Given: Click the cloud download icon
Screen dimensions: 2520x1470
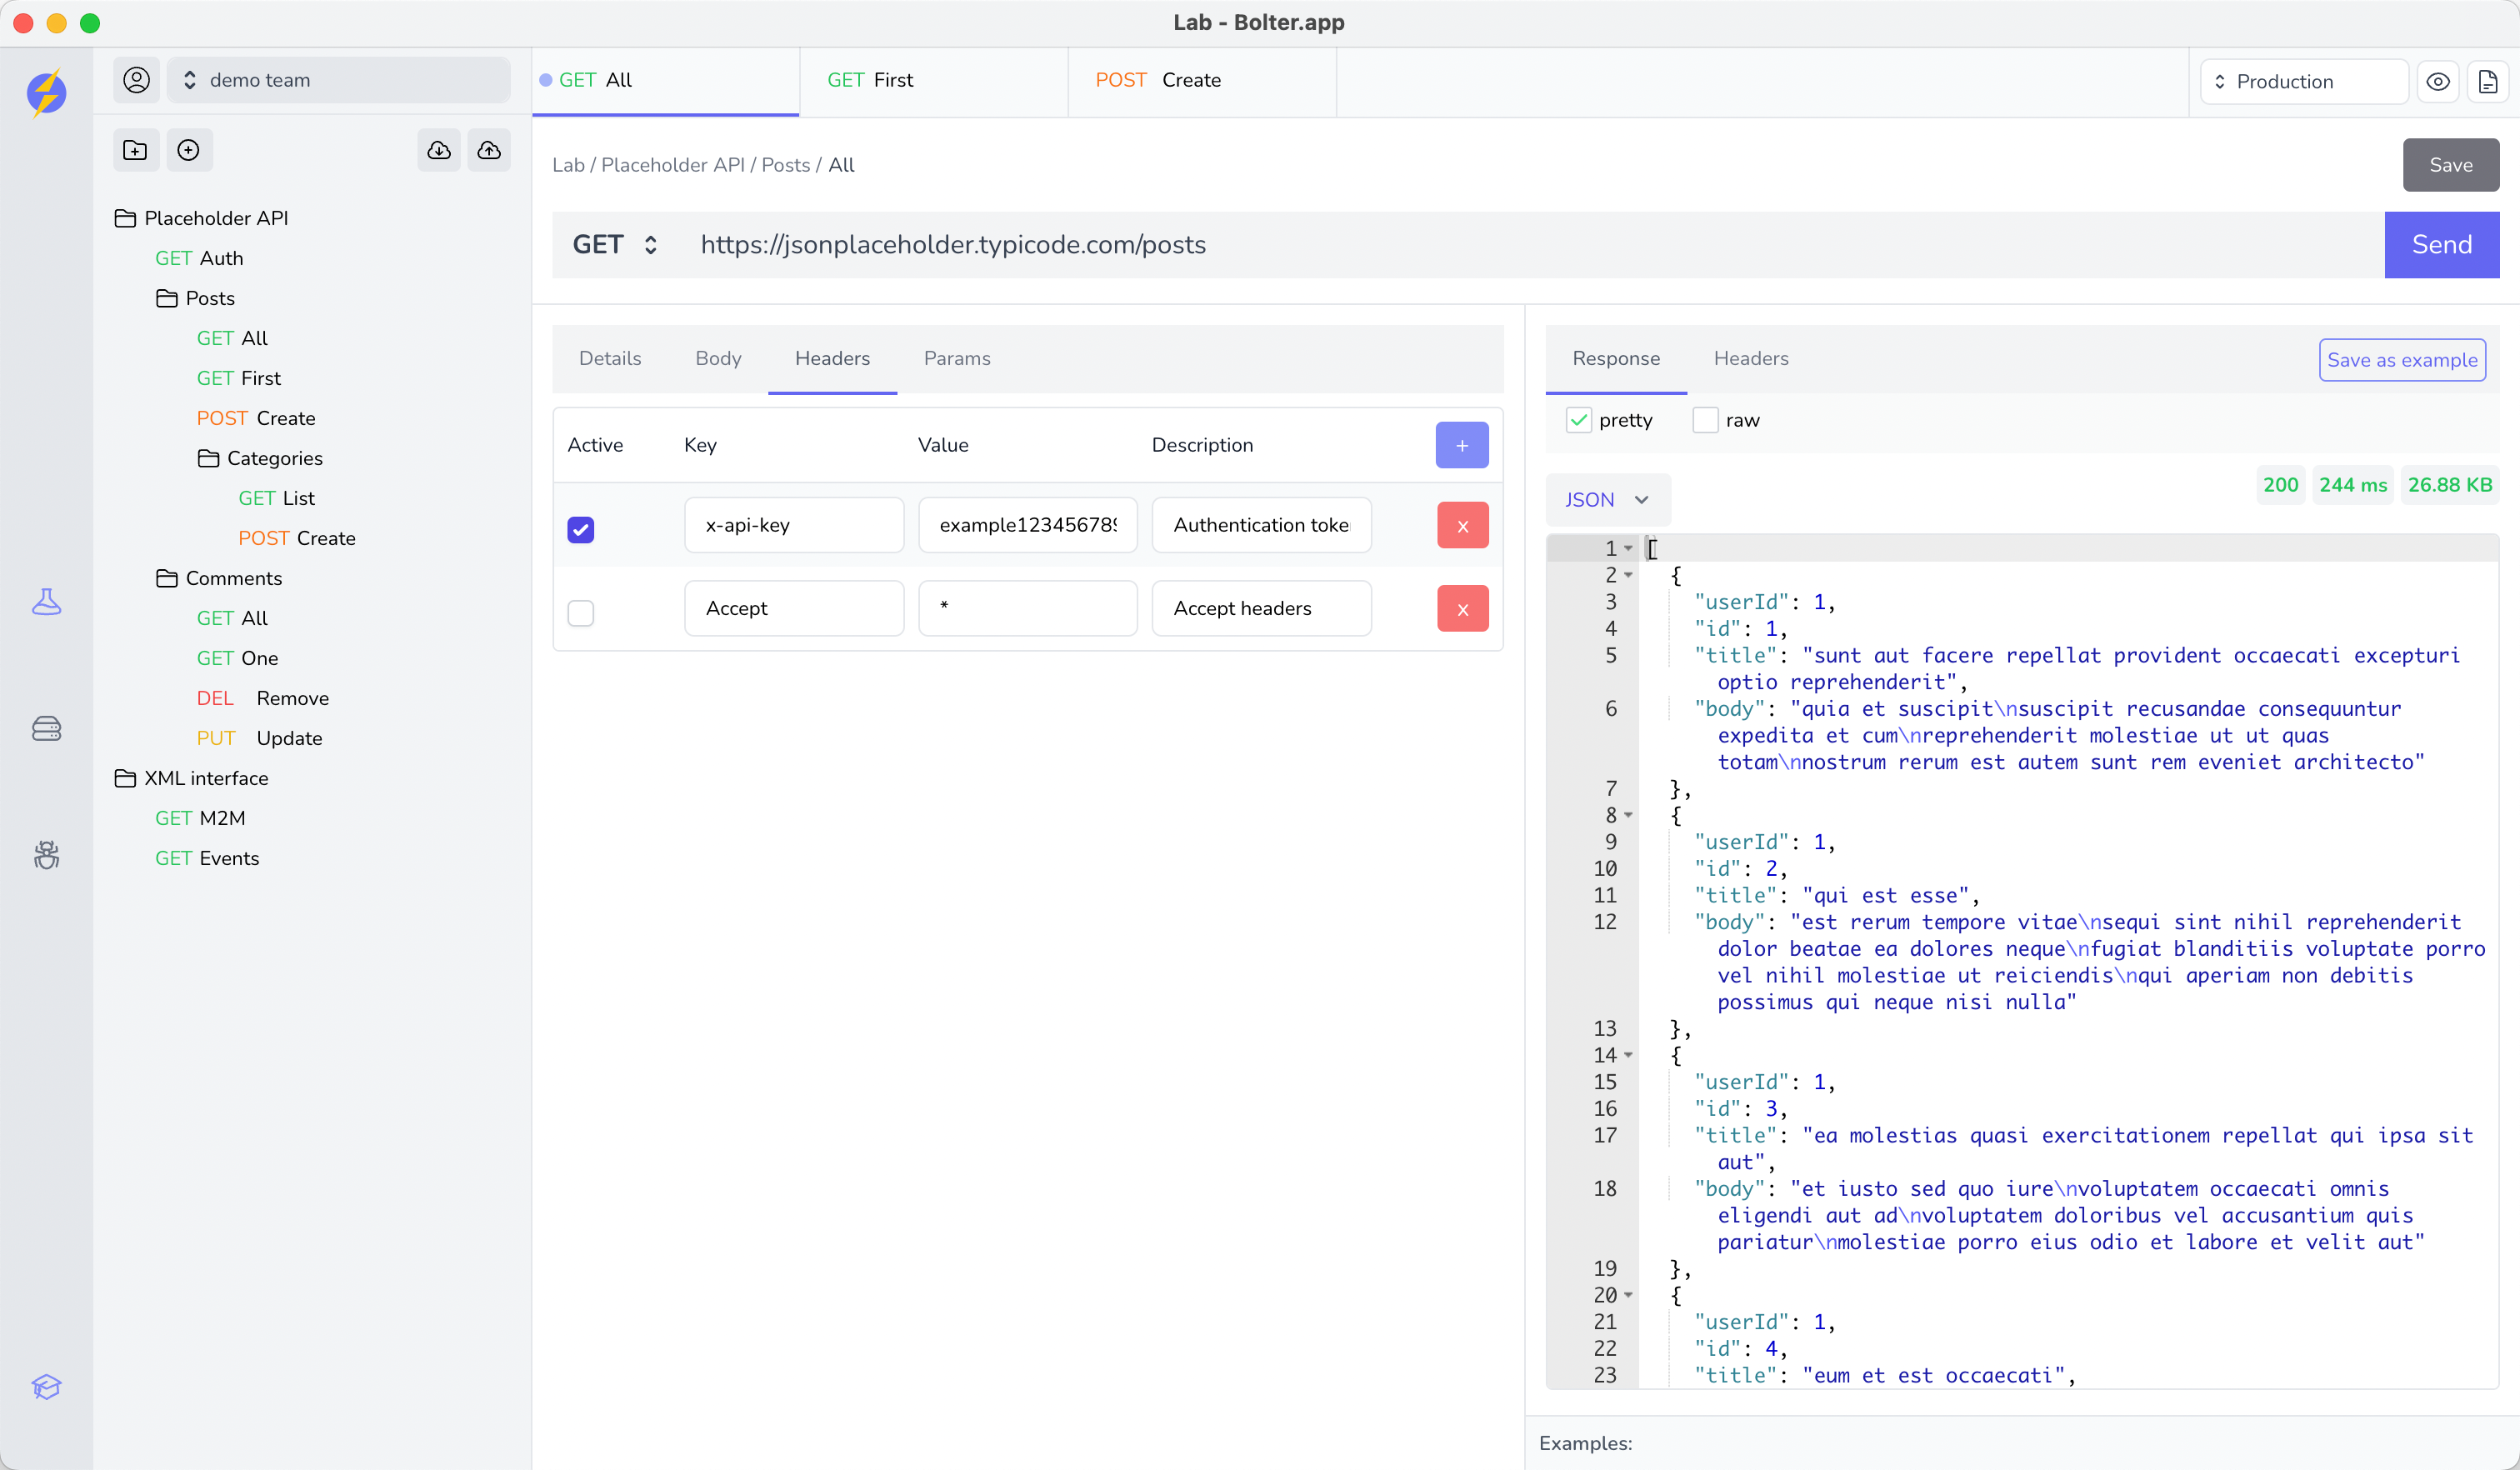Looking at the screenshot, I should (x=439, y=150).
